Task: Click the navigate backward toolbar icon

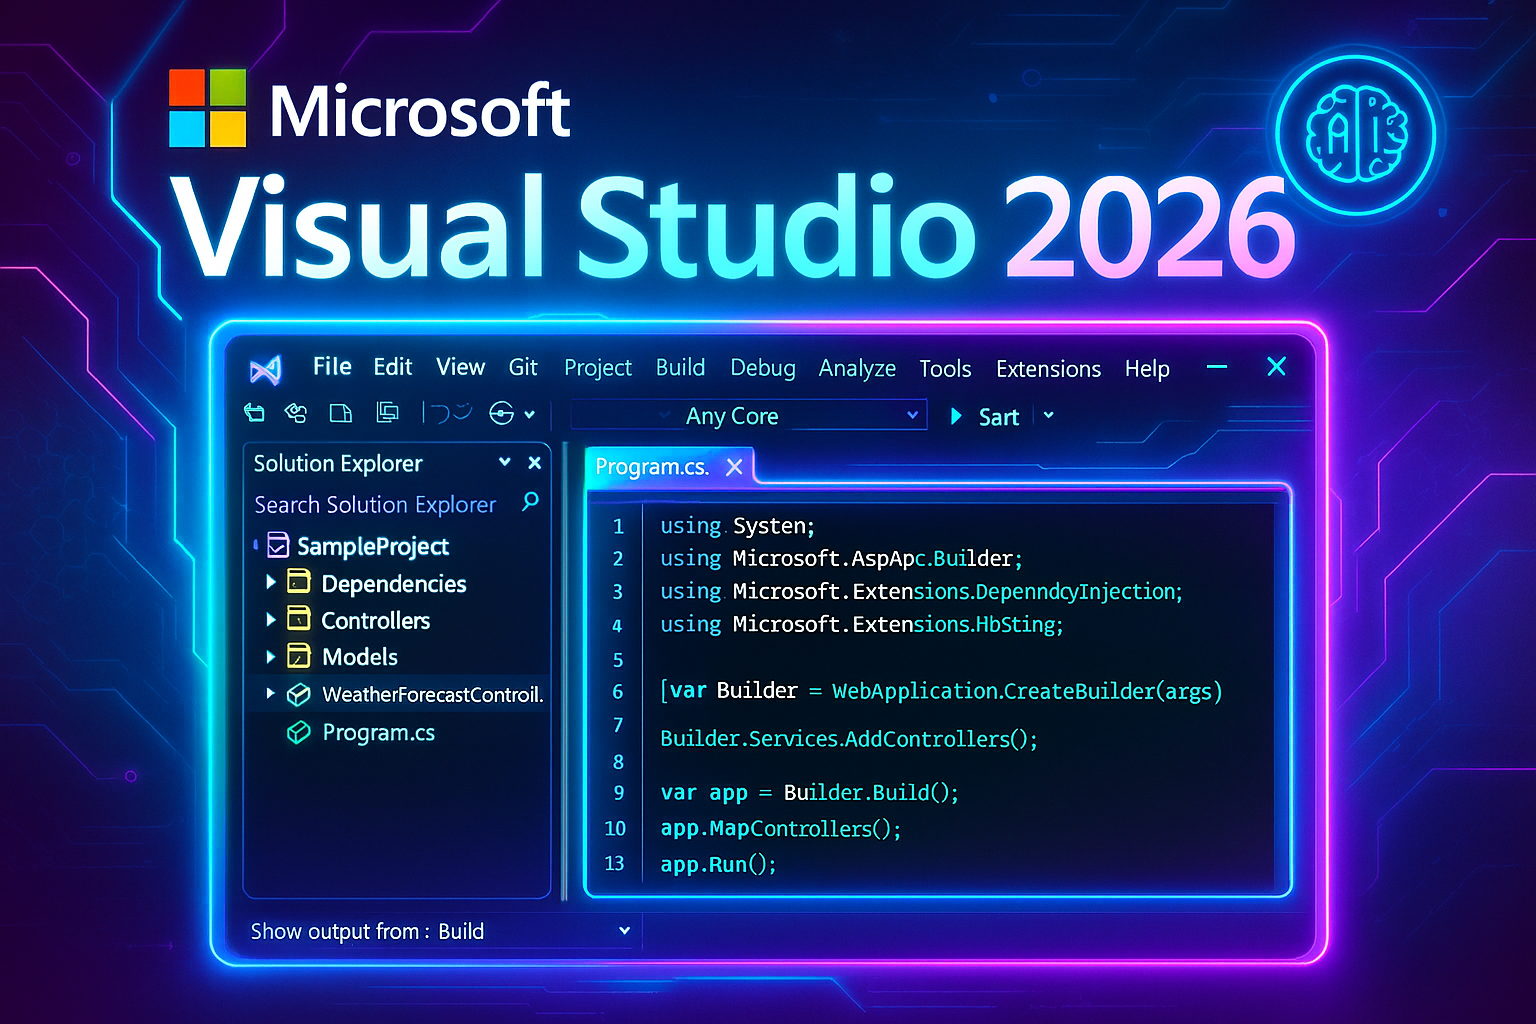Action: (x=255, y=413)
